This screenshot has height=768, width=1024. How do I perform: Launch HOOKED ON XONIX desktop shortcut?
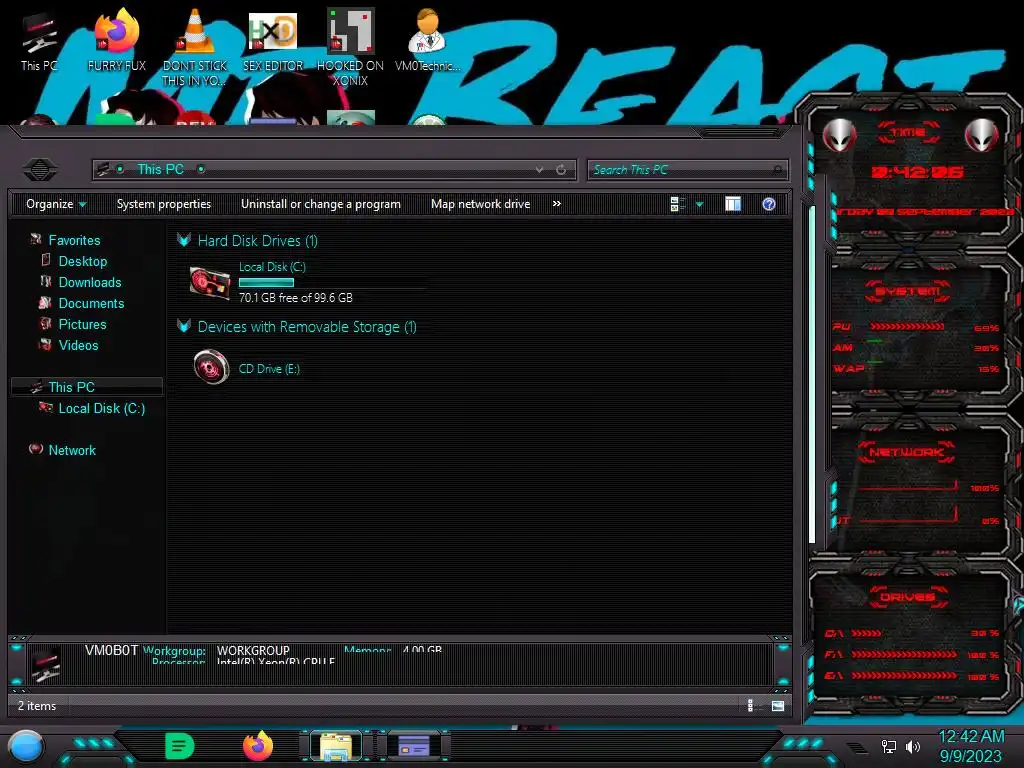350,47
